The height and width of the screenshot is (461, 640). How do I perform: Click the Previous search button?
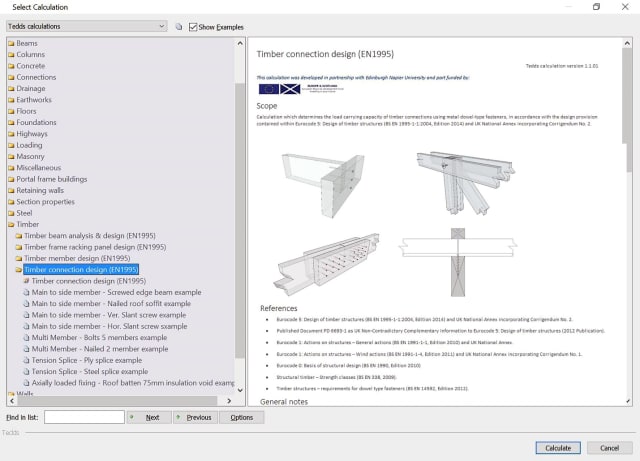coord(195,417)
